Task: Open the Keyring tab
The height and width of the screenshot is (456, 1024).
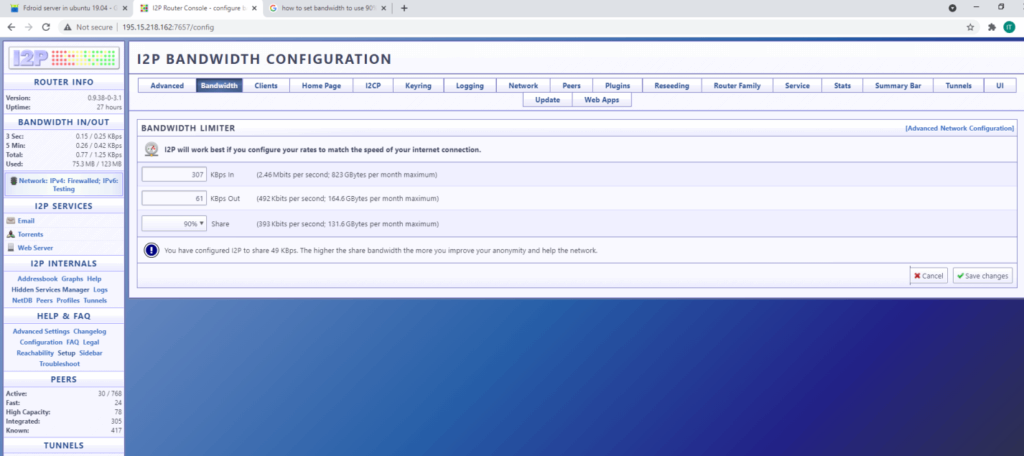Action: 418,86
